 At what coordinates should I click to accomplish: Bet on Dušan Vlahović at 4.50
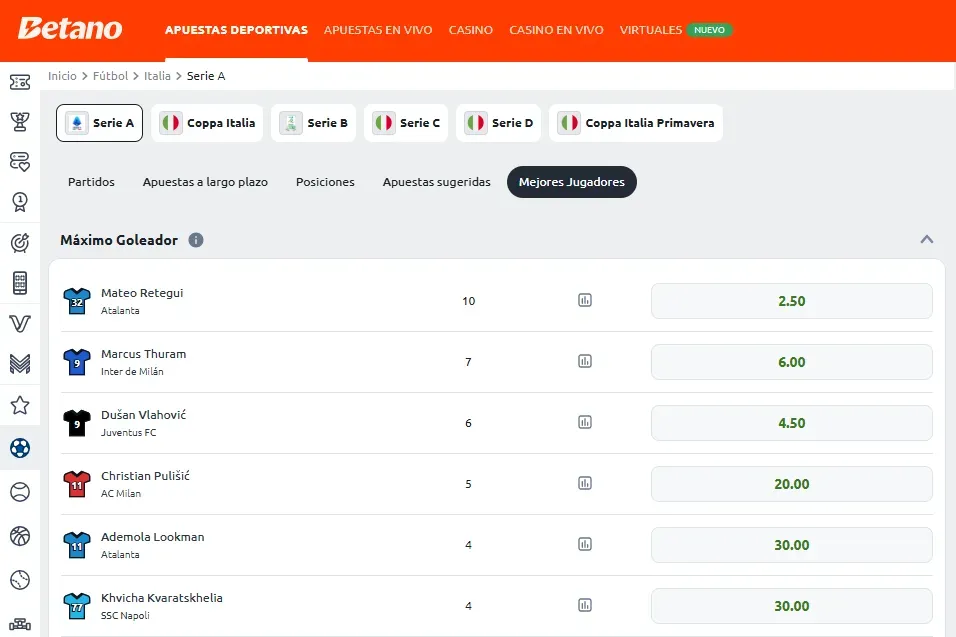click(x=791, y=423)
